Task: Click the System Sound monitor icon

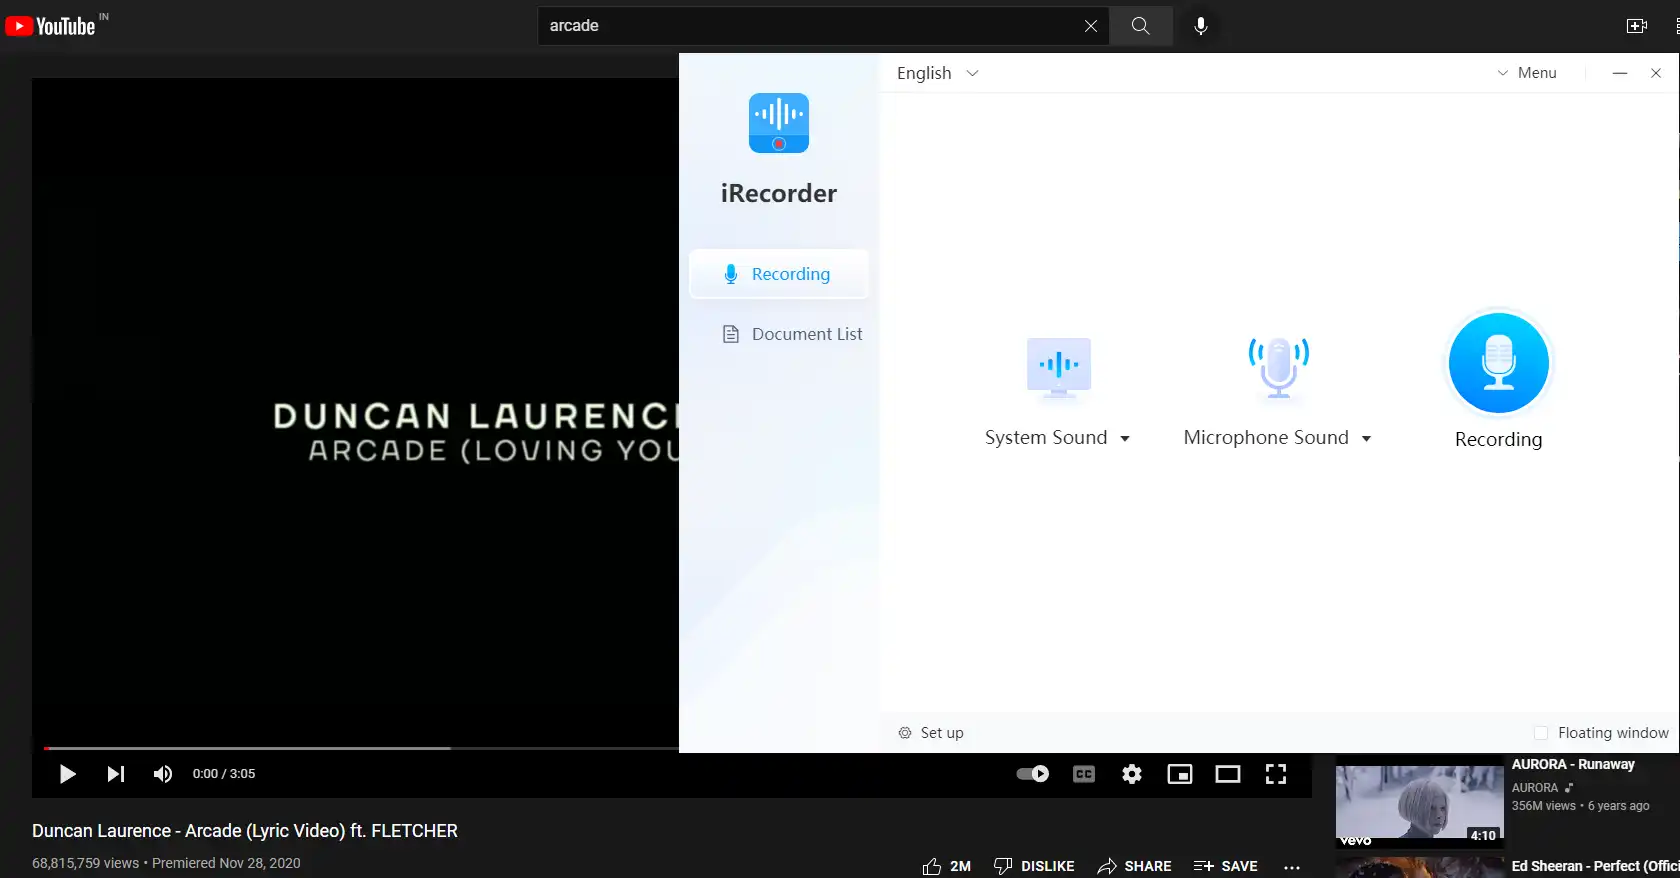Action: tap(1059, 367)
